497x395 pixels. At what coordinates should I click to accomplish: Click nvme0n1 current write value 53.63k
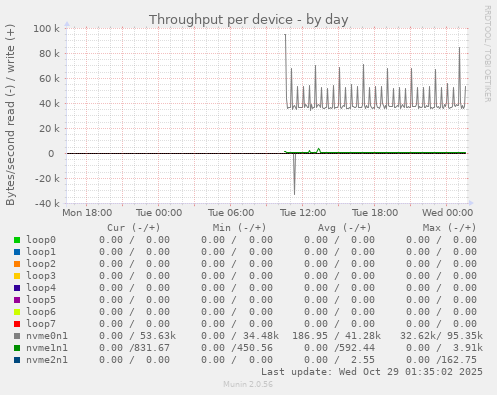pos(158,336)
